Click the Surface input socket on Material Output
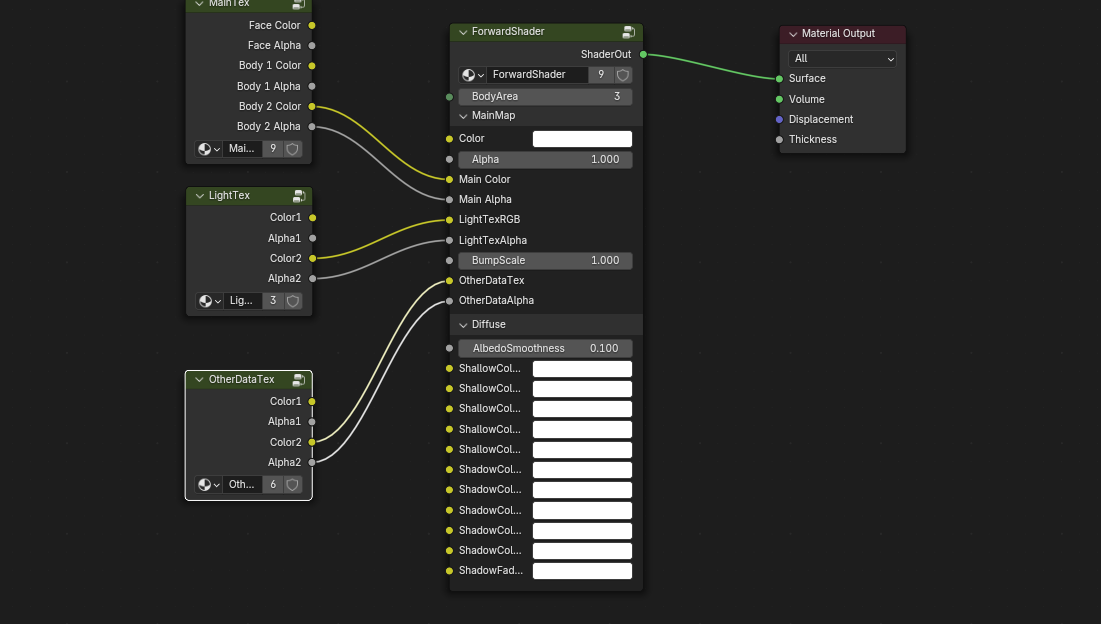This screenshot has width=1101, height=624. tap(779, 78)
